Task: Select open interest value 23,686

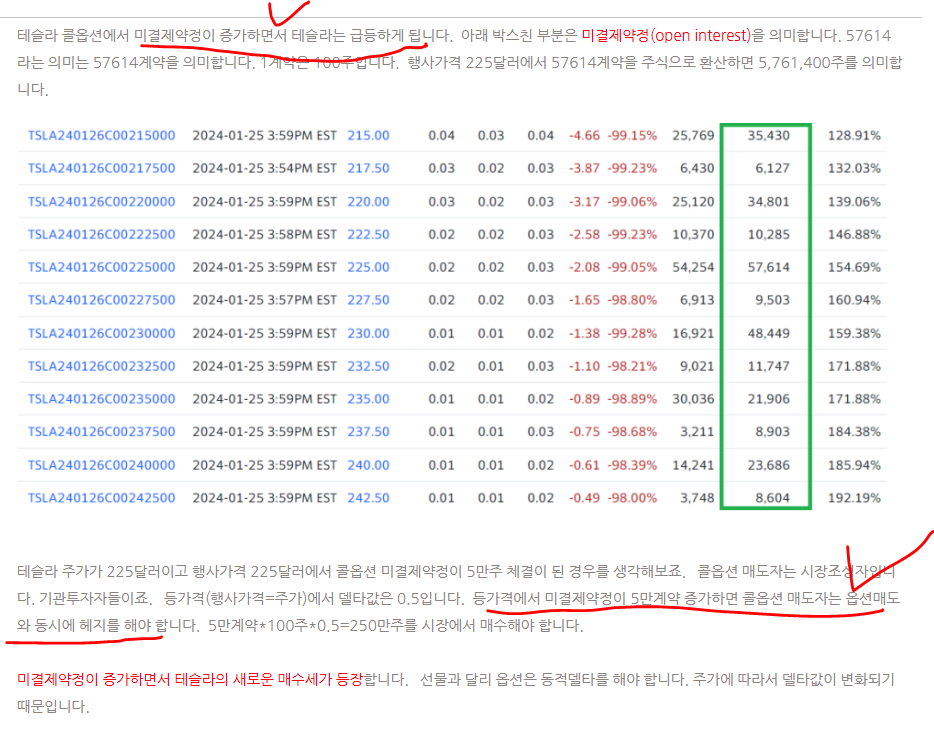Action: coord(769,465)
